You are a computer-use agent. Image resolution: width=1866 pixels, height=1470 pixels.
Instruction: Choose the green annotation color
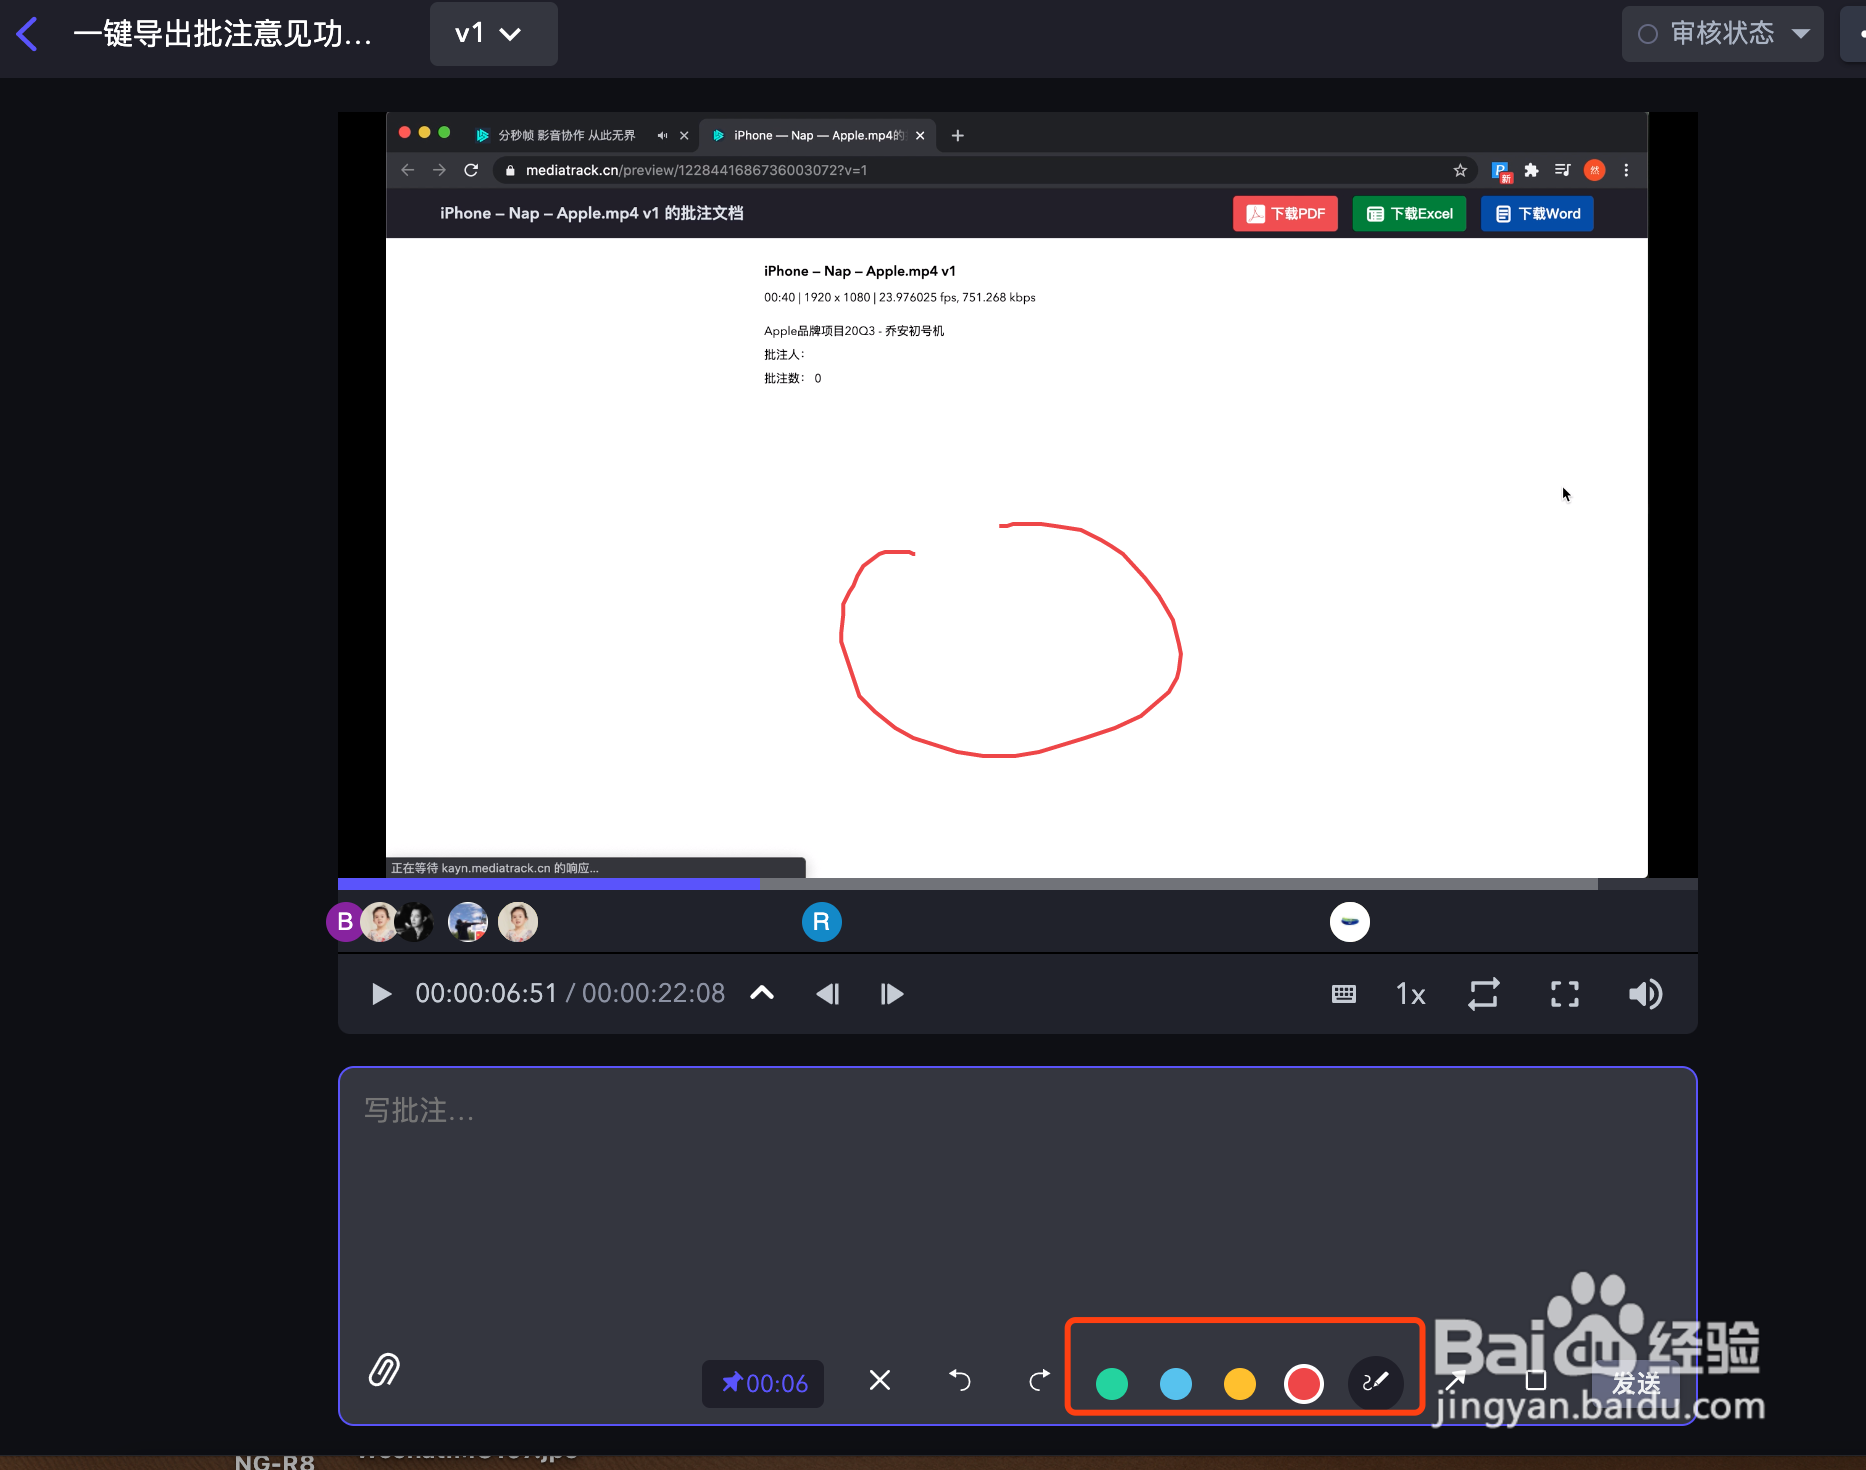tap(1112, 1384)
